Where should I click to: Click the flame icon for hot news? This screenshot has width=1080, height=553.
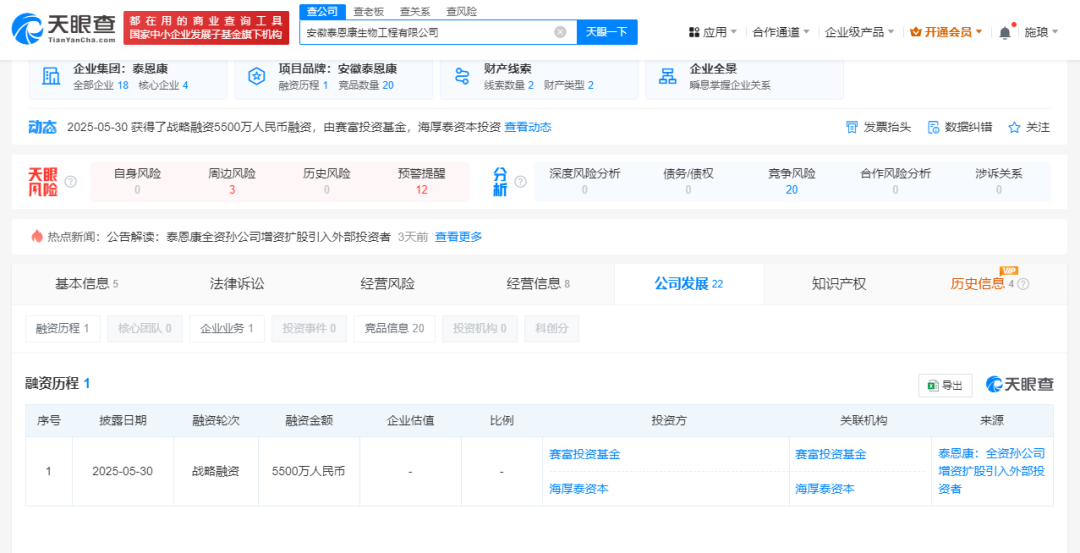click(37, 236)
